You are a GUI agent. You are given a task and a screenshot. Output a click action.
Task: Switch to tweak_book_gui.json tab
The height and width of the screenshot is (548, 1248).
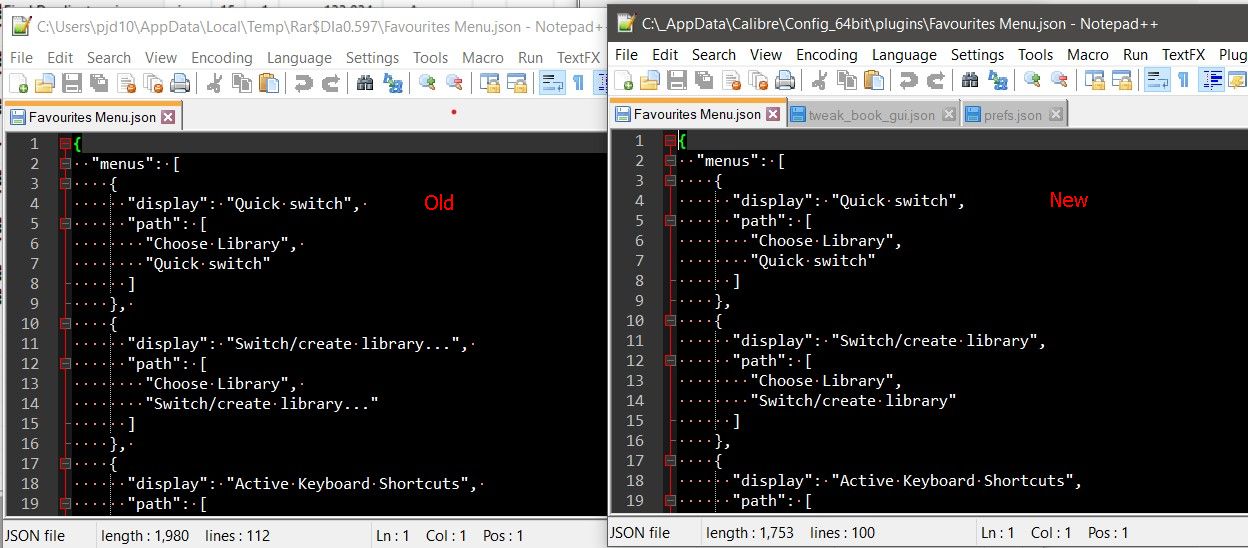(872, 115)
